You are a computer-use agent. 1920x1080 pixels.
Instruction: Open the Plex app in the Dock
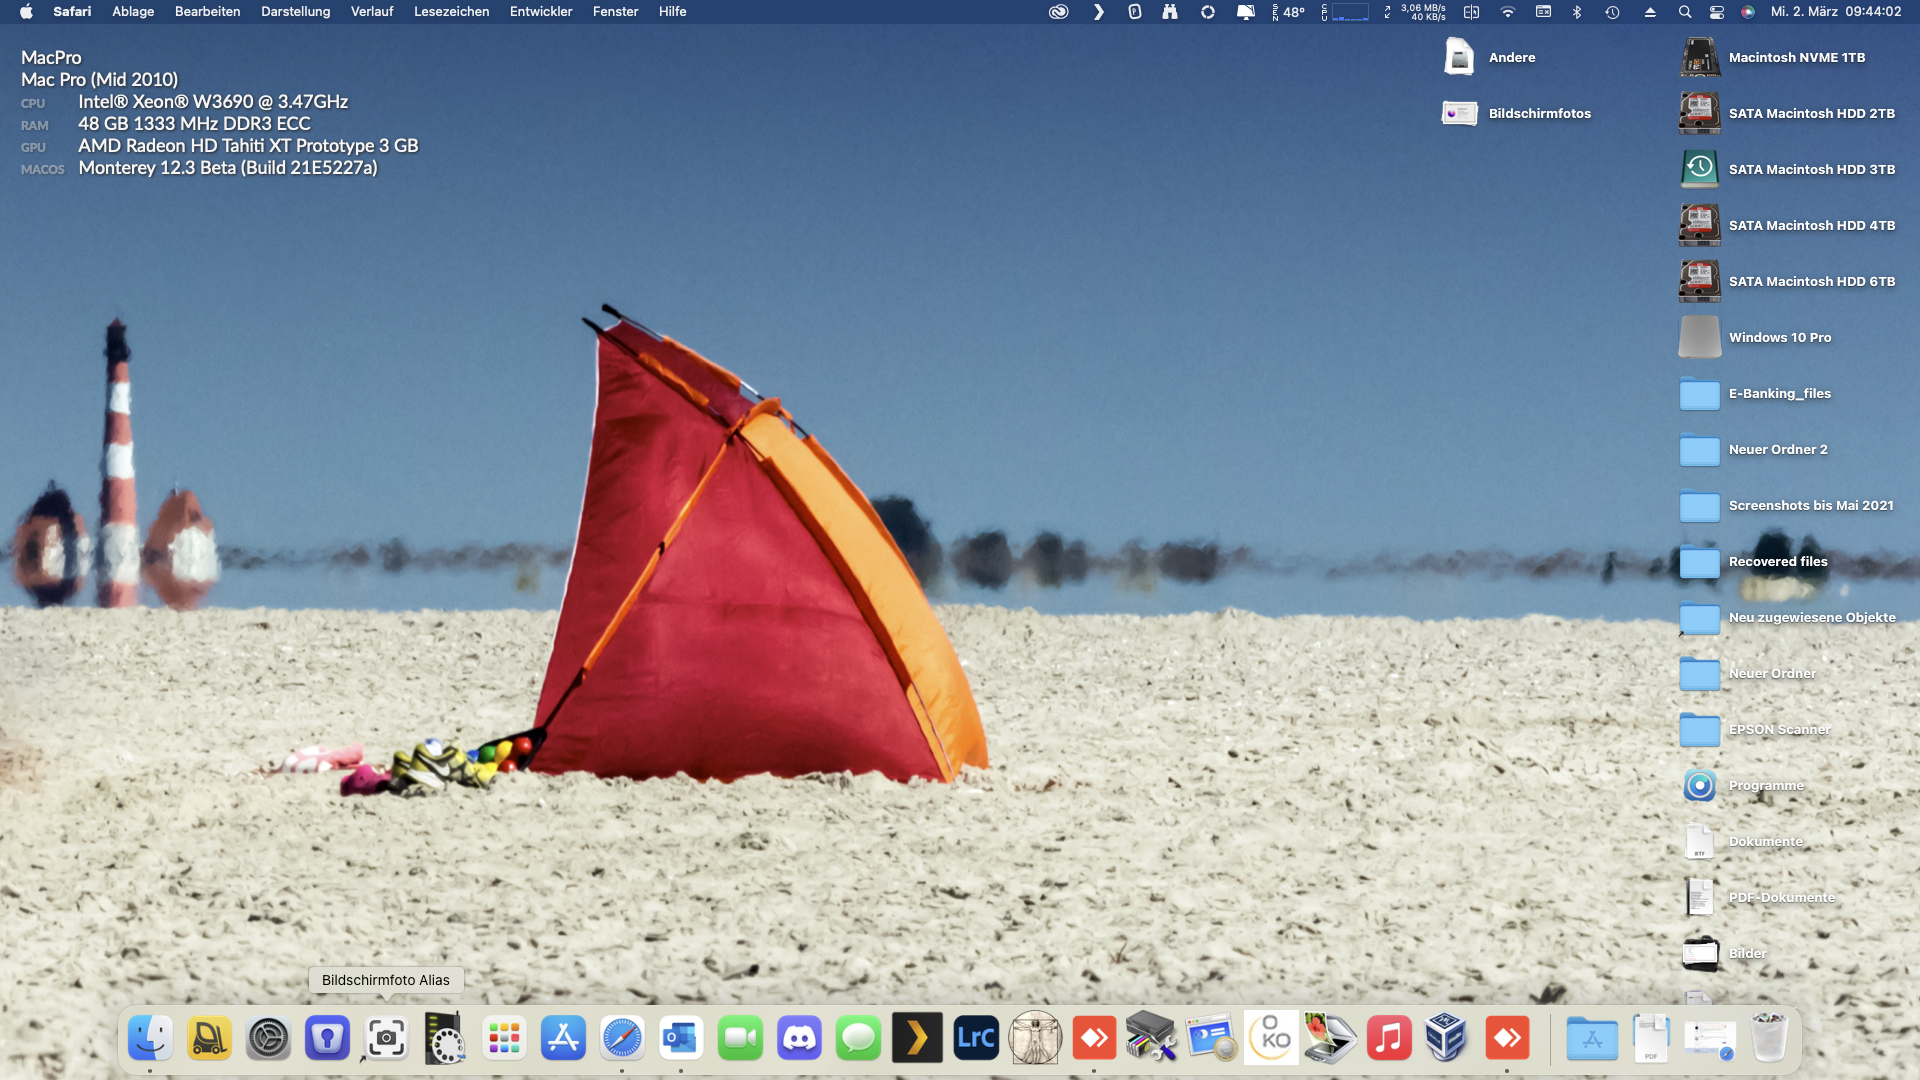point(917,1039)
